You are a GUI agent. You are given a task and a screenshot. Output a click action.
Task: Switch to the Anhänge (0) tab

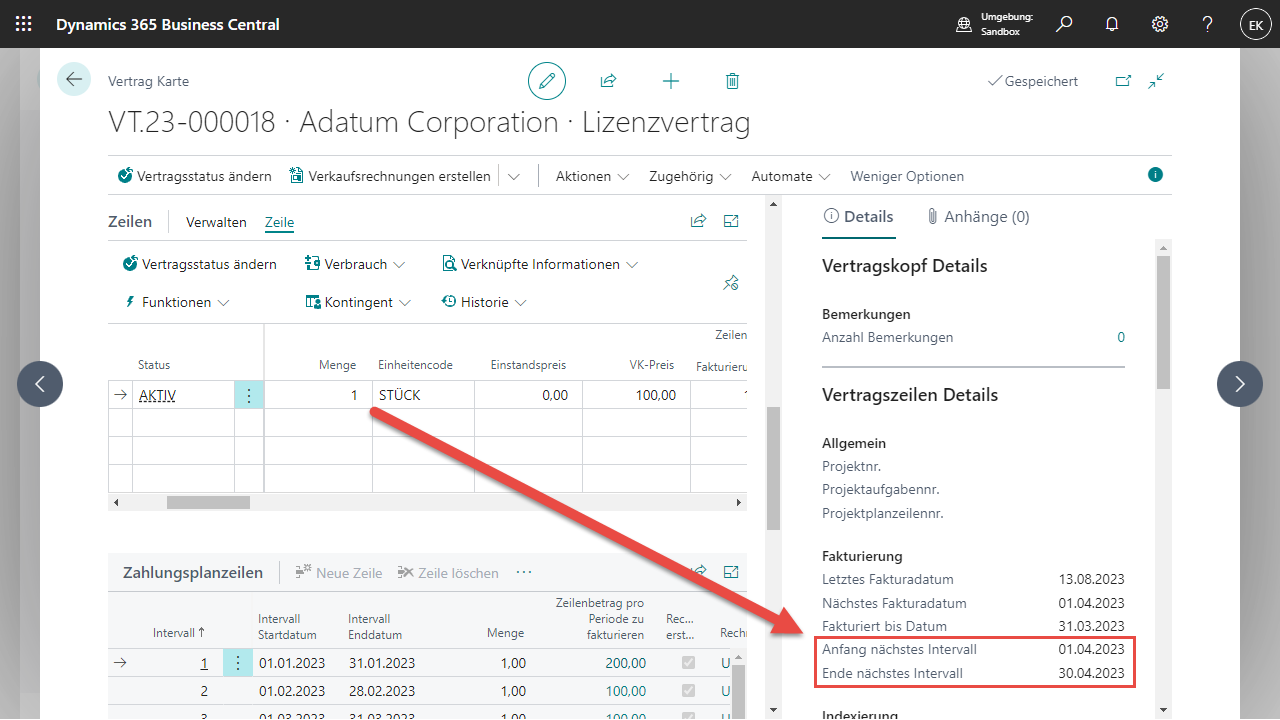pyautogui.click(x=976, y=216)
